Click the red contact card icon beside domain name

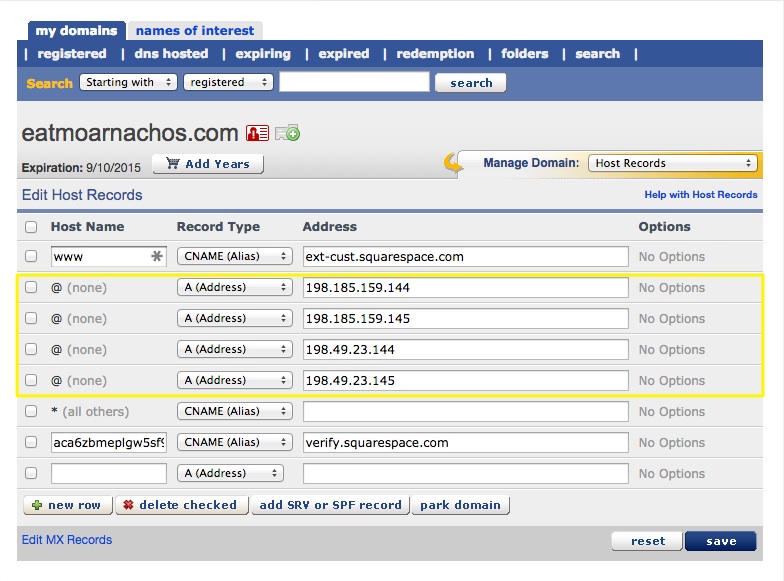point(257,133)
